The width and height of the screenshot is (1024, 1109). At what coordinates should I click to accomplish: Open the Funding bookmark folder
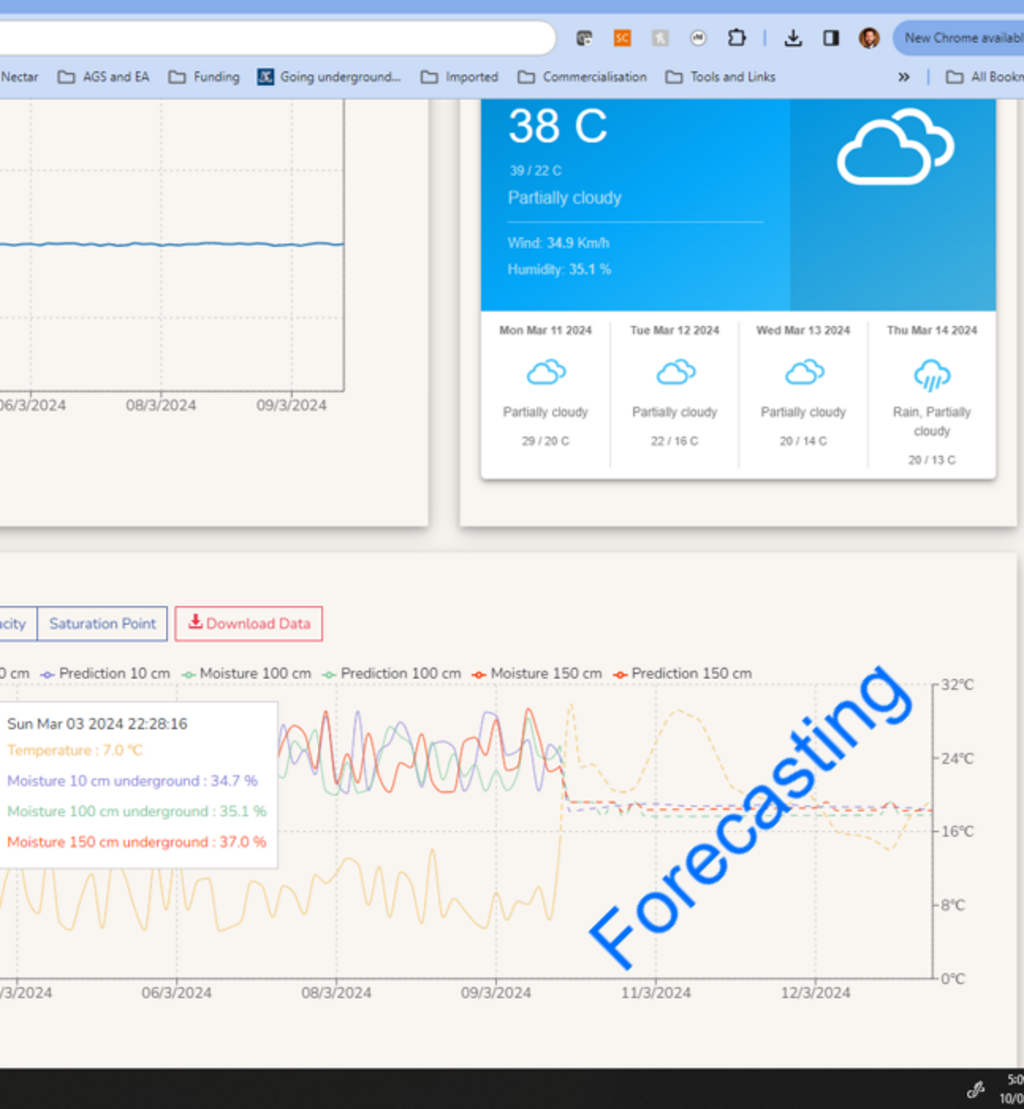[204, 77]
